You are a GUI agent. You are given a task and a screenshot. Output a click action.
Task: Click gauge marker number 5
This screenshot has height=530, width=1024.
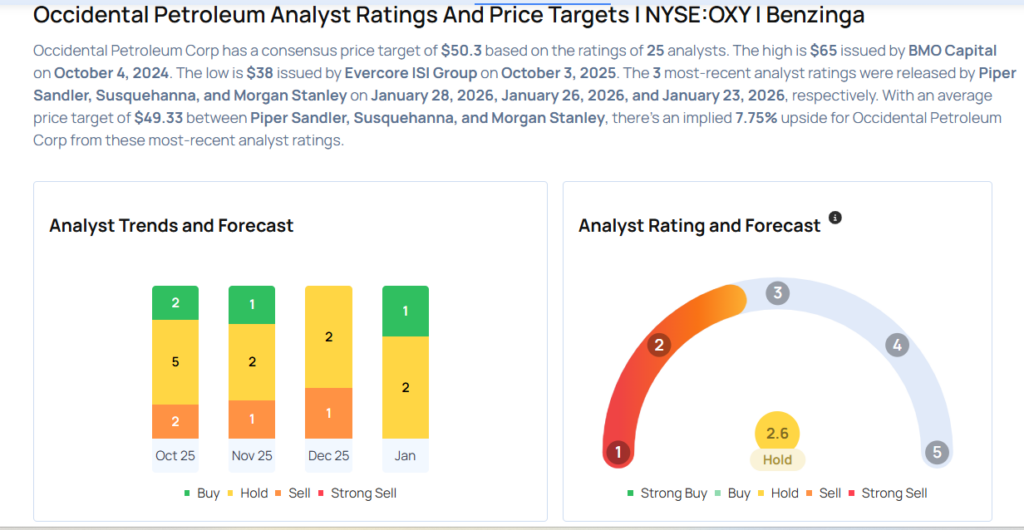point(936,452)
